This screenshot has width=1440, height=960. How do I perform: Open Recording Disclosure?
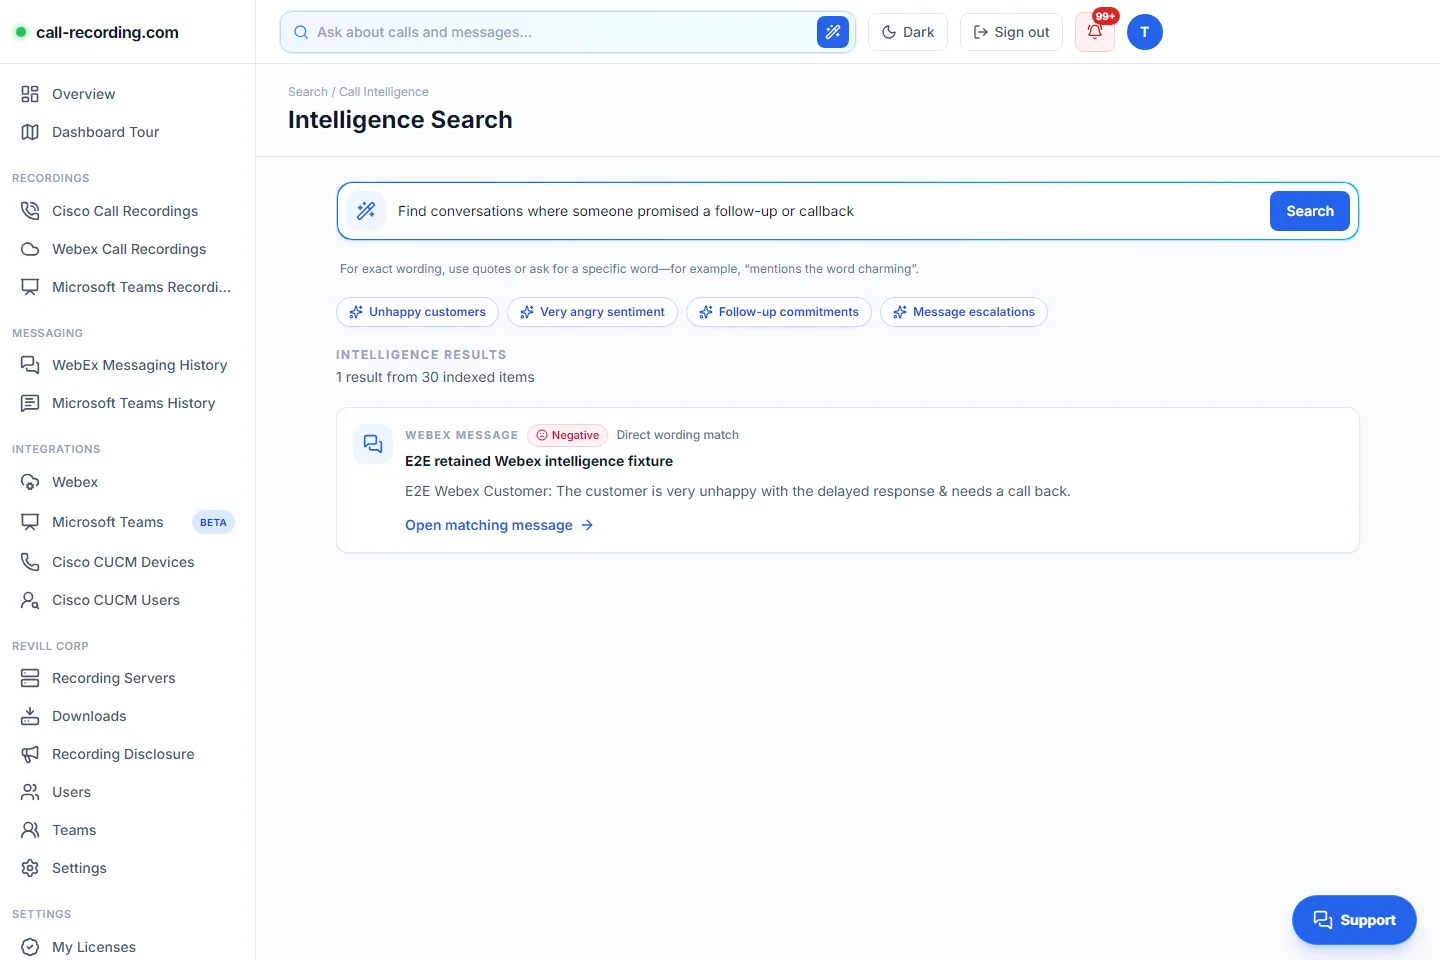point(127,754)
